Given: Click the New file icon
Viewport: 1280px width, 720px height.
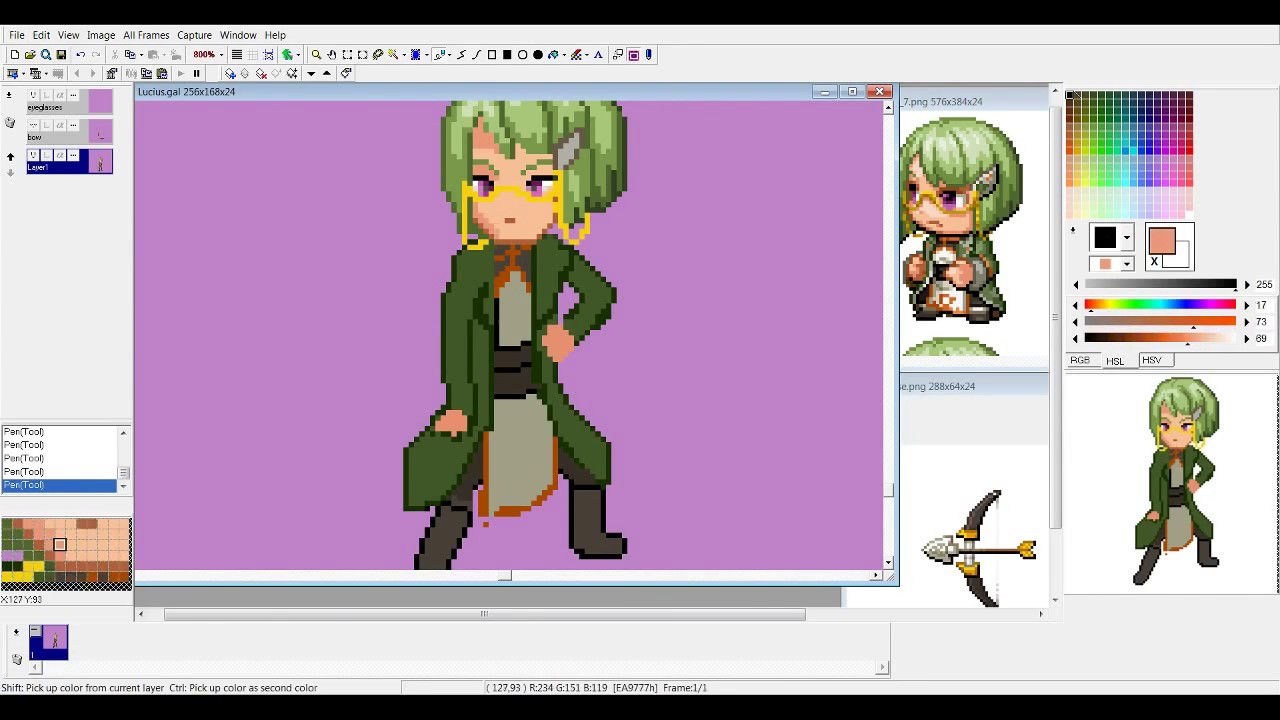Looking at the screenshot, I should click(14, 55).
